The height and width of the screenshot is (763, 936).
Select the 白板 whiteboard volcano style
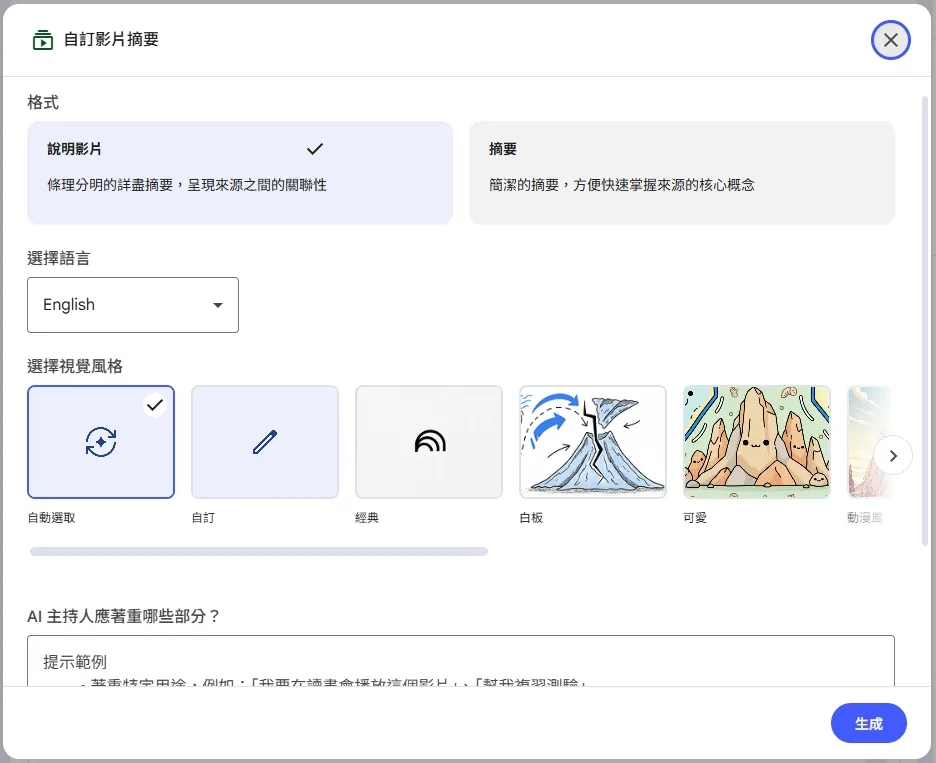[x=593, y=441]
